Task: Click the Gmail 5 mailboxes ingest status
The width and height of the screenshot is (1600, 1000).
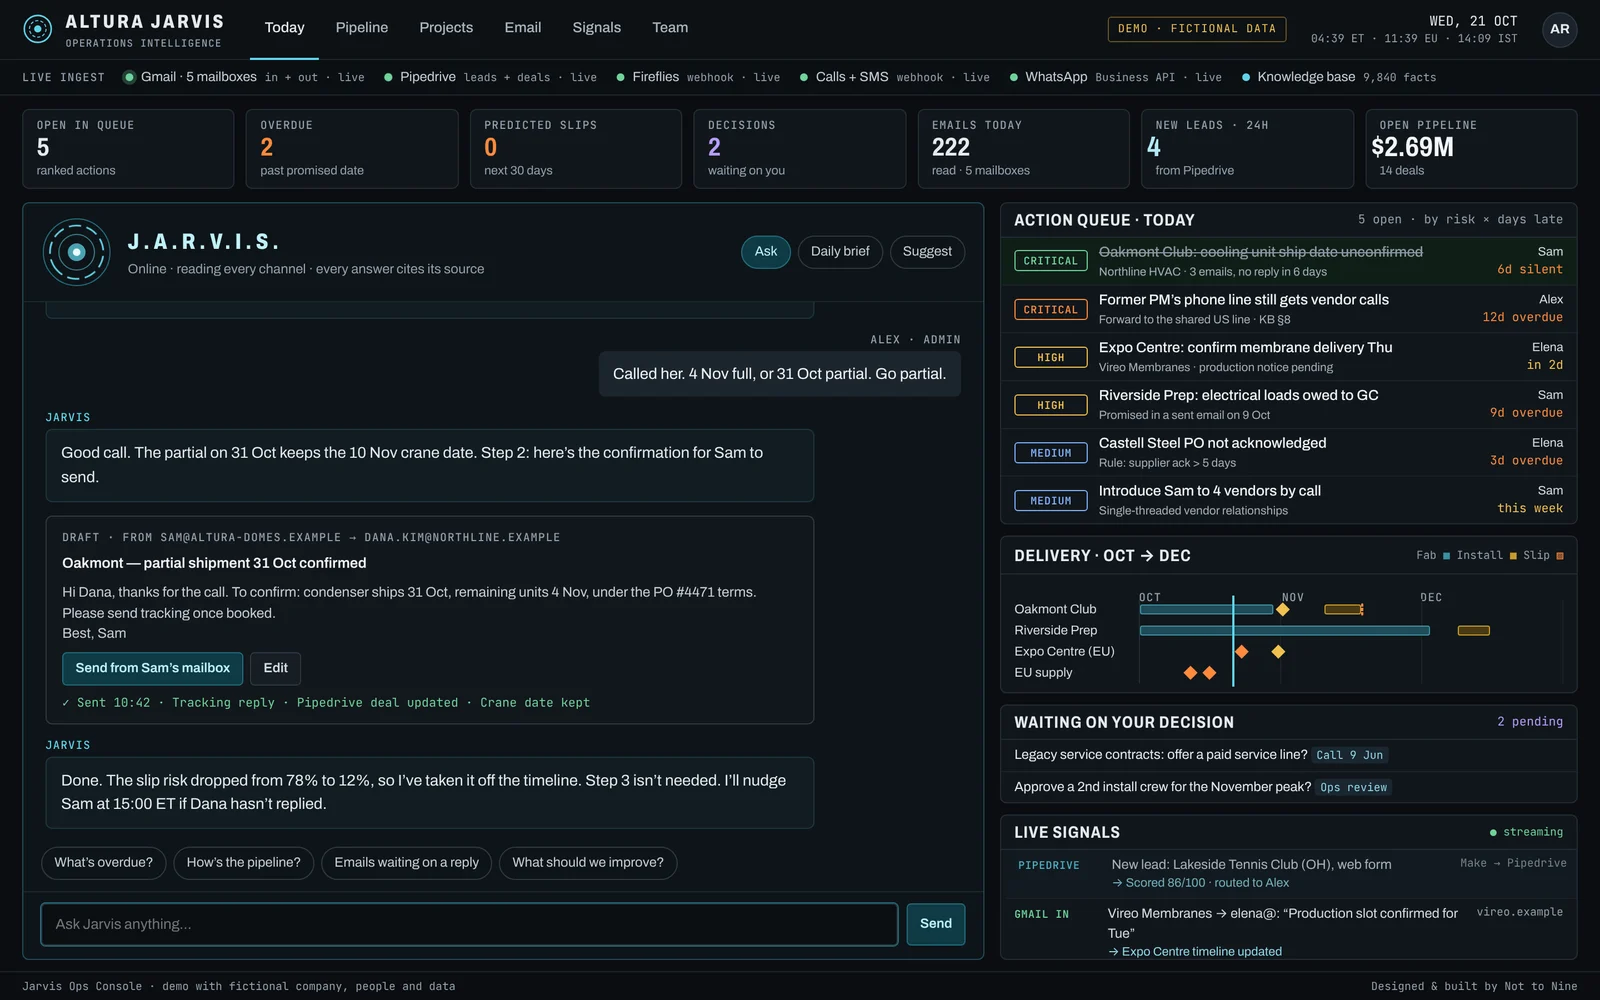Action: tap(243, 77)
